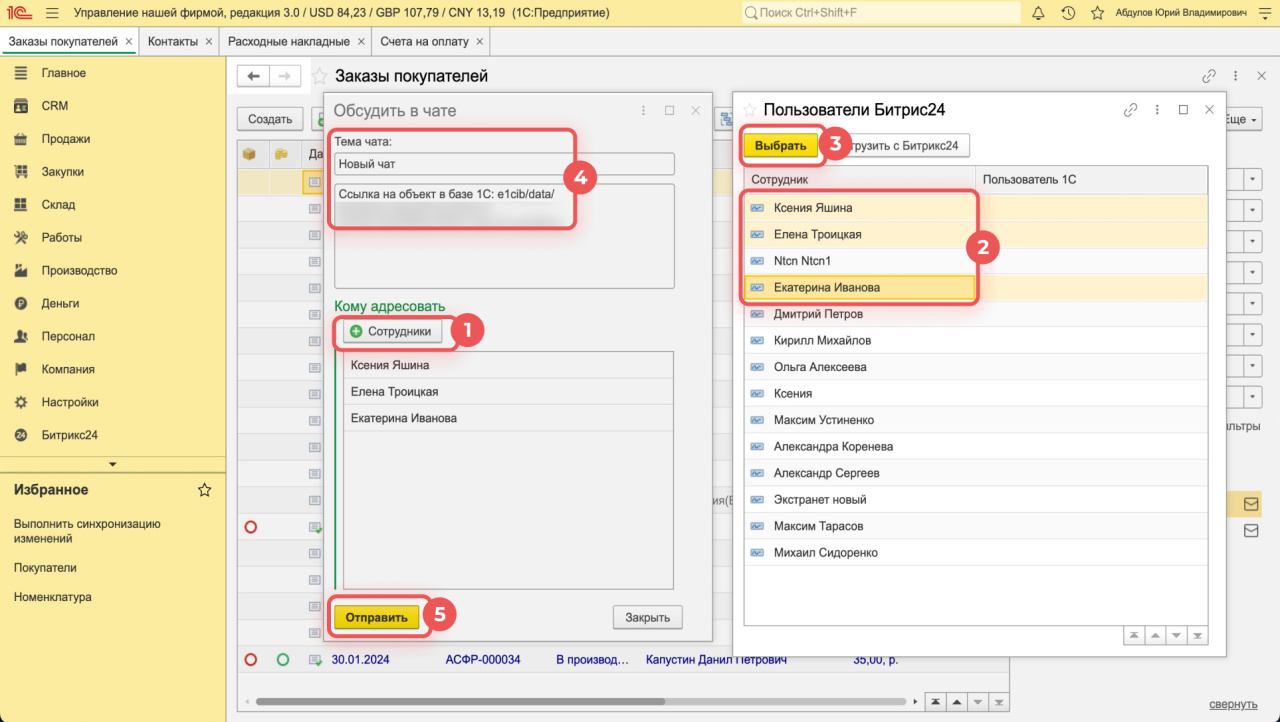Open the "Покупатели" favorite link

(45, 568)
